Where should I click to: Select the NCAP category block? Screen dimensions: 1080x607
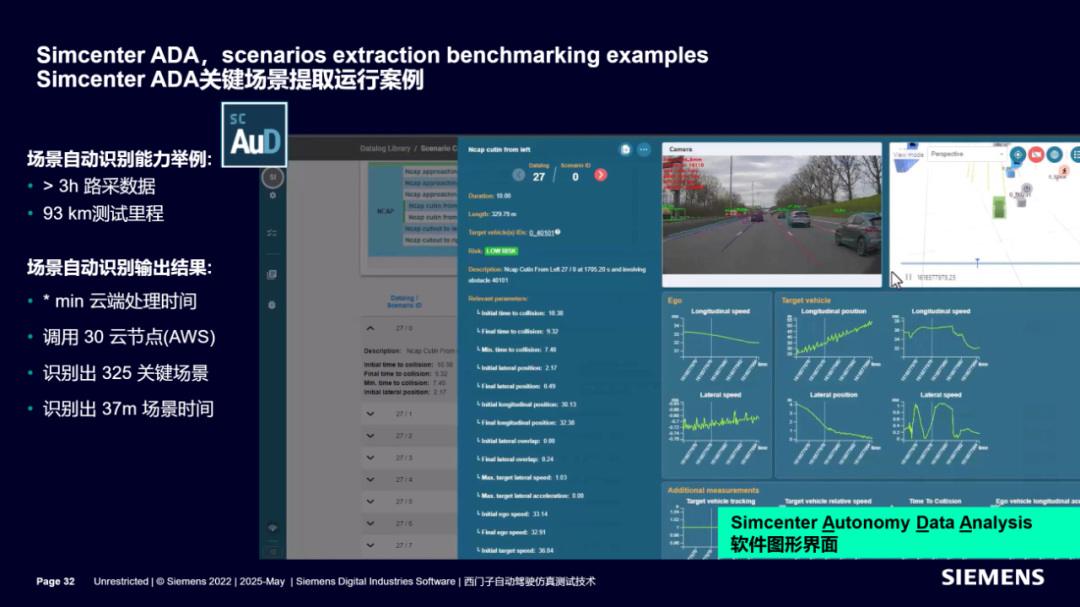[x=385, y=211]
